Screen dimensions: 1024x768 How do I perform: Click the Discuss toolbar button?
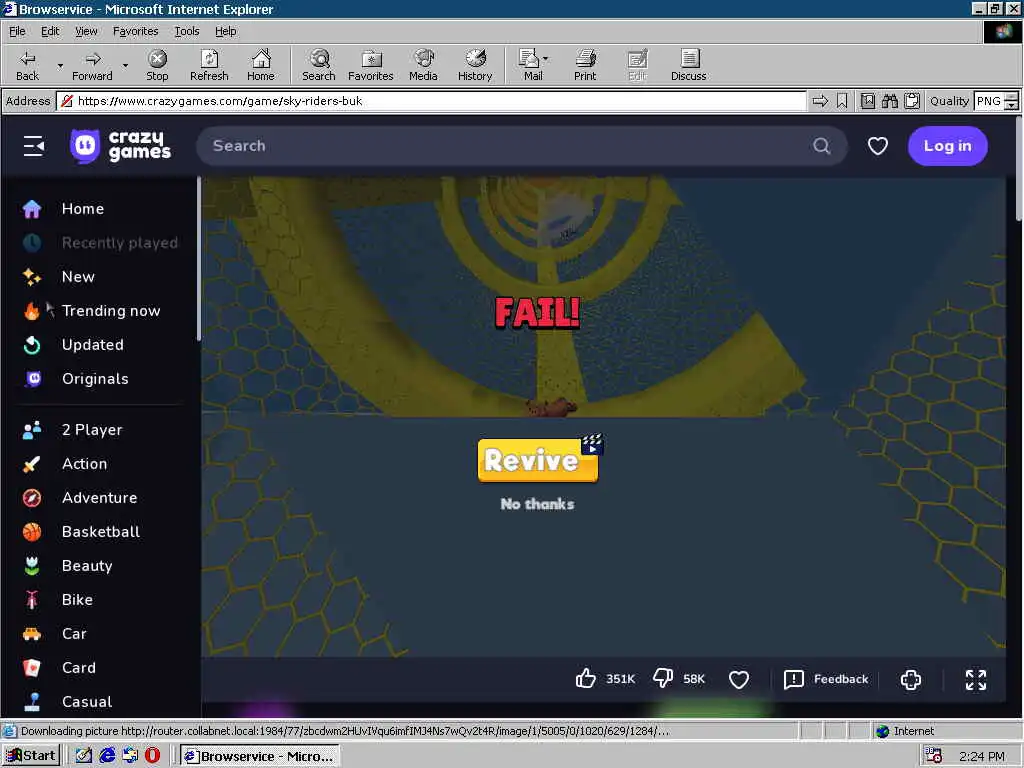(688, 65)
